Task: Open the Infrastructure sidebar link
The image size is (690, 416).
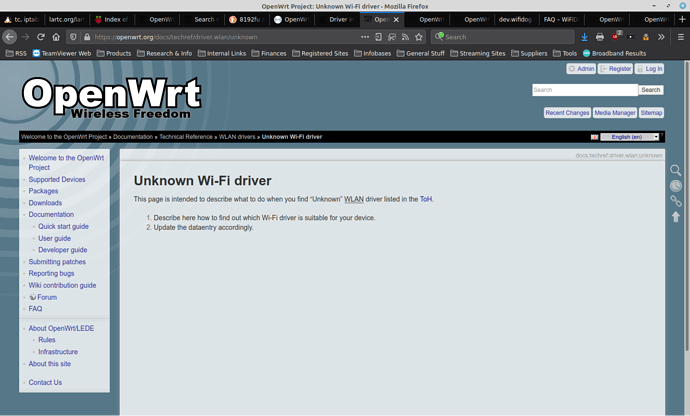Action: pos(58,352)
